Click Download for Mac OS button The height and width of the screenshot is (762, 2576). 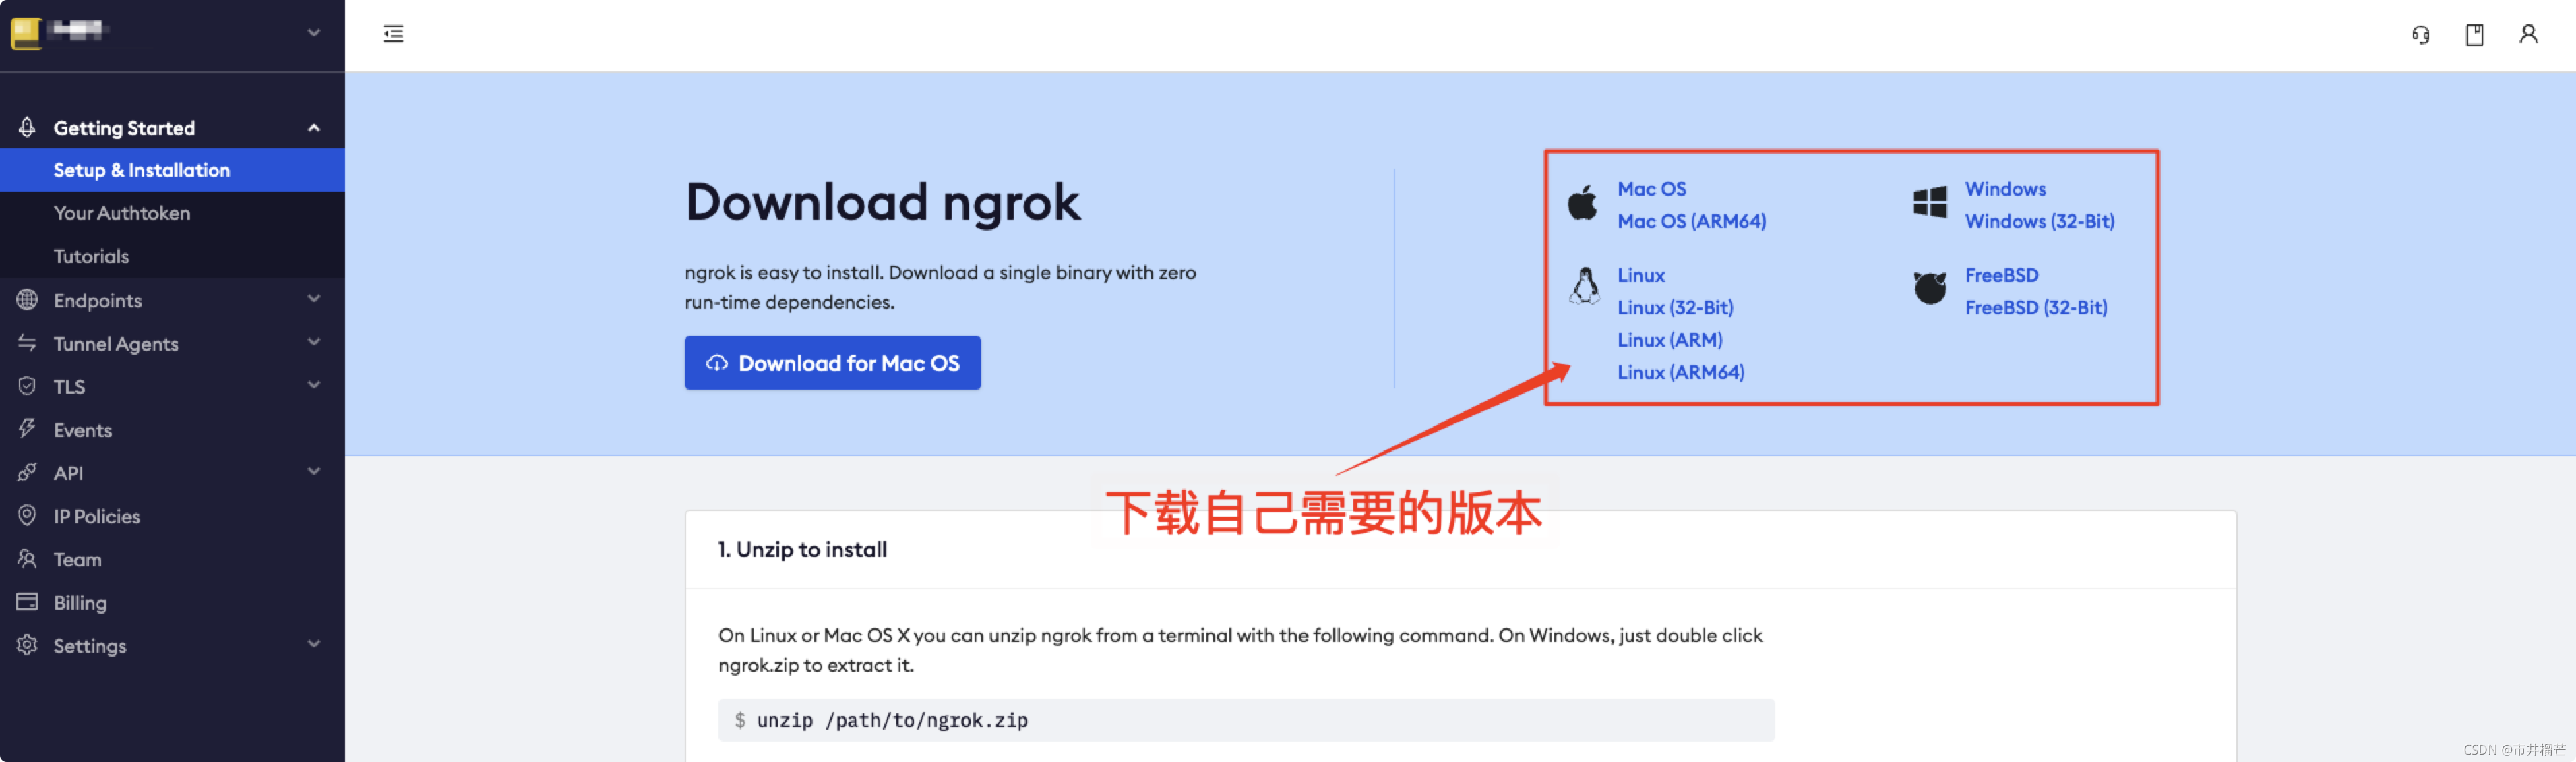832,363
